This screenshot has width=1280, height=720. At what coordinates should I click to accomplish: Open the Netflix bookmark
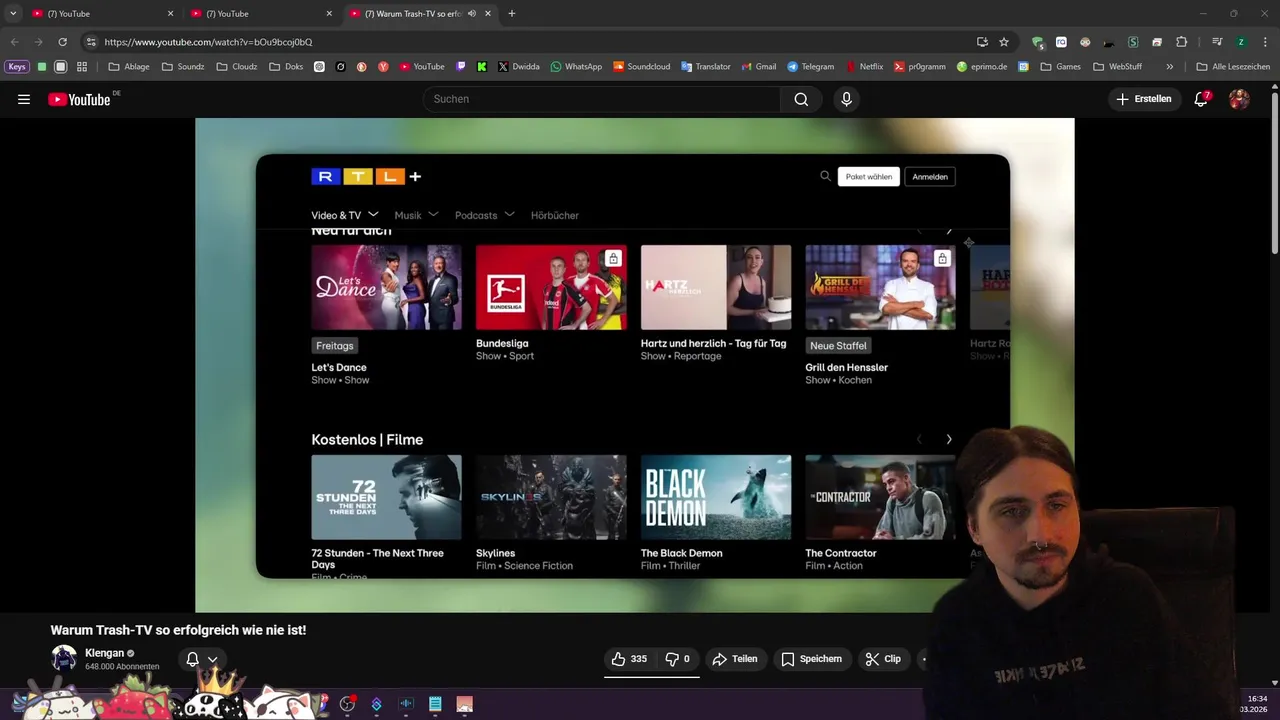point(865,67)
